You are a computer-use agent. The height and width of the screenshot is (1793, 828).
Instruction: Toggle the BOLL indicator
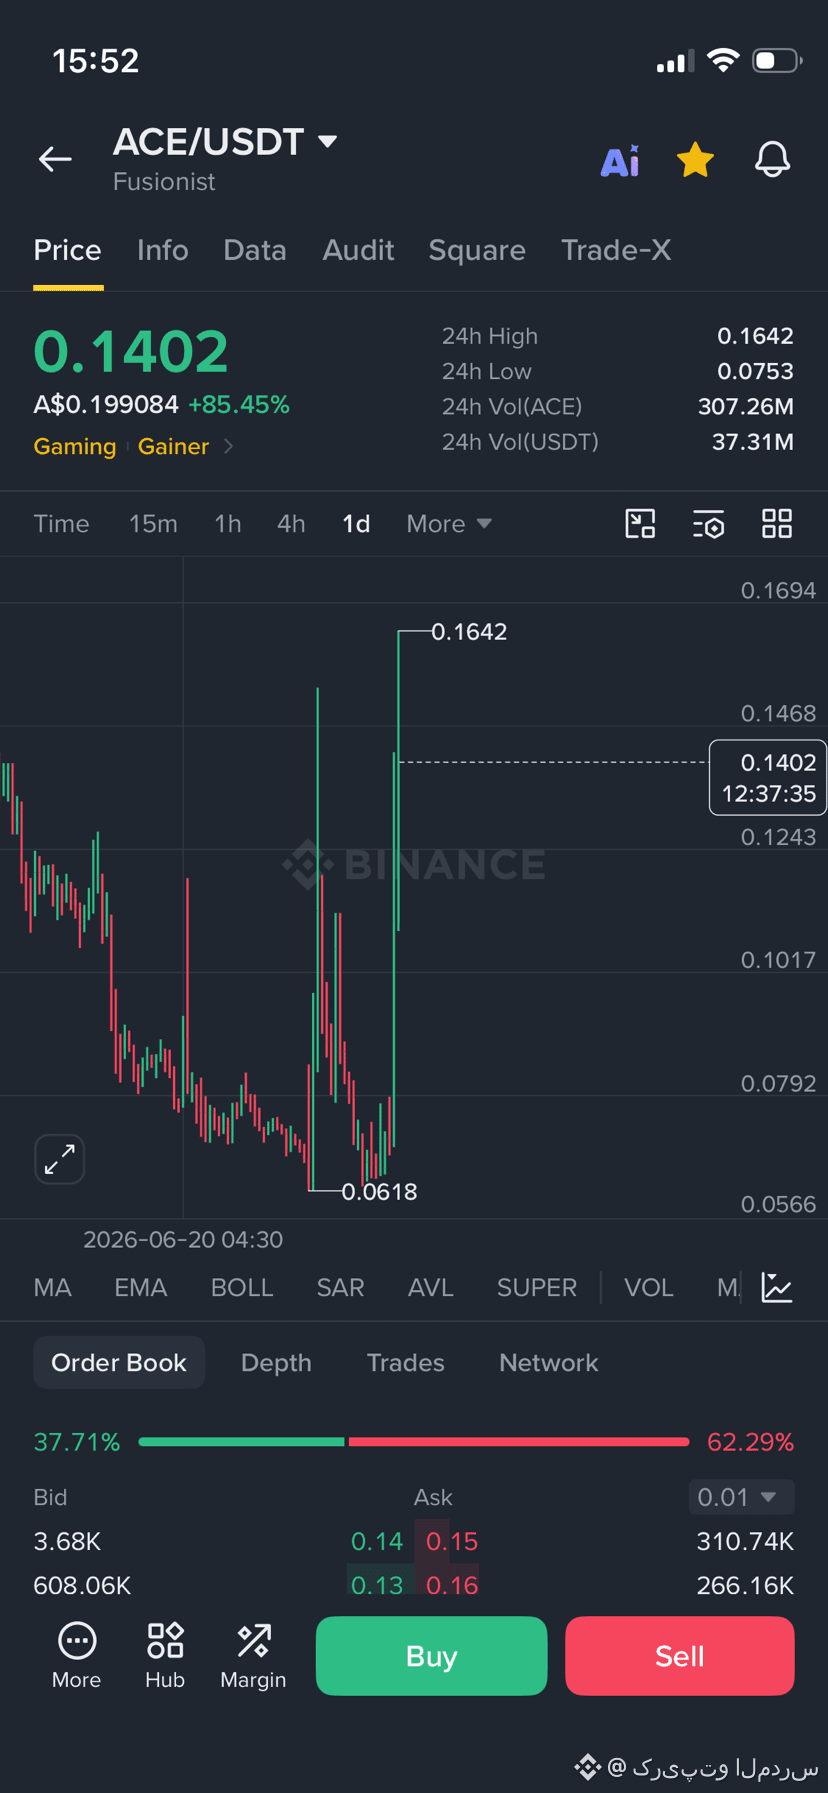pos(242,1288)
